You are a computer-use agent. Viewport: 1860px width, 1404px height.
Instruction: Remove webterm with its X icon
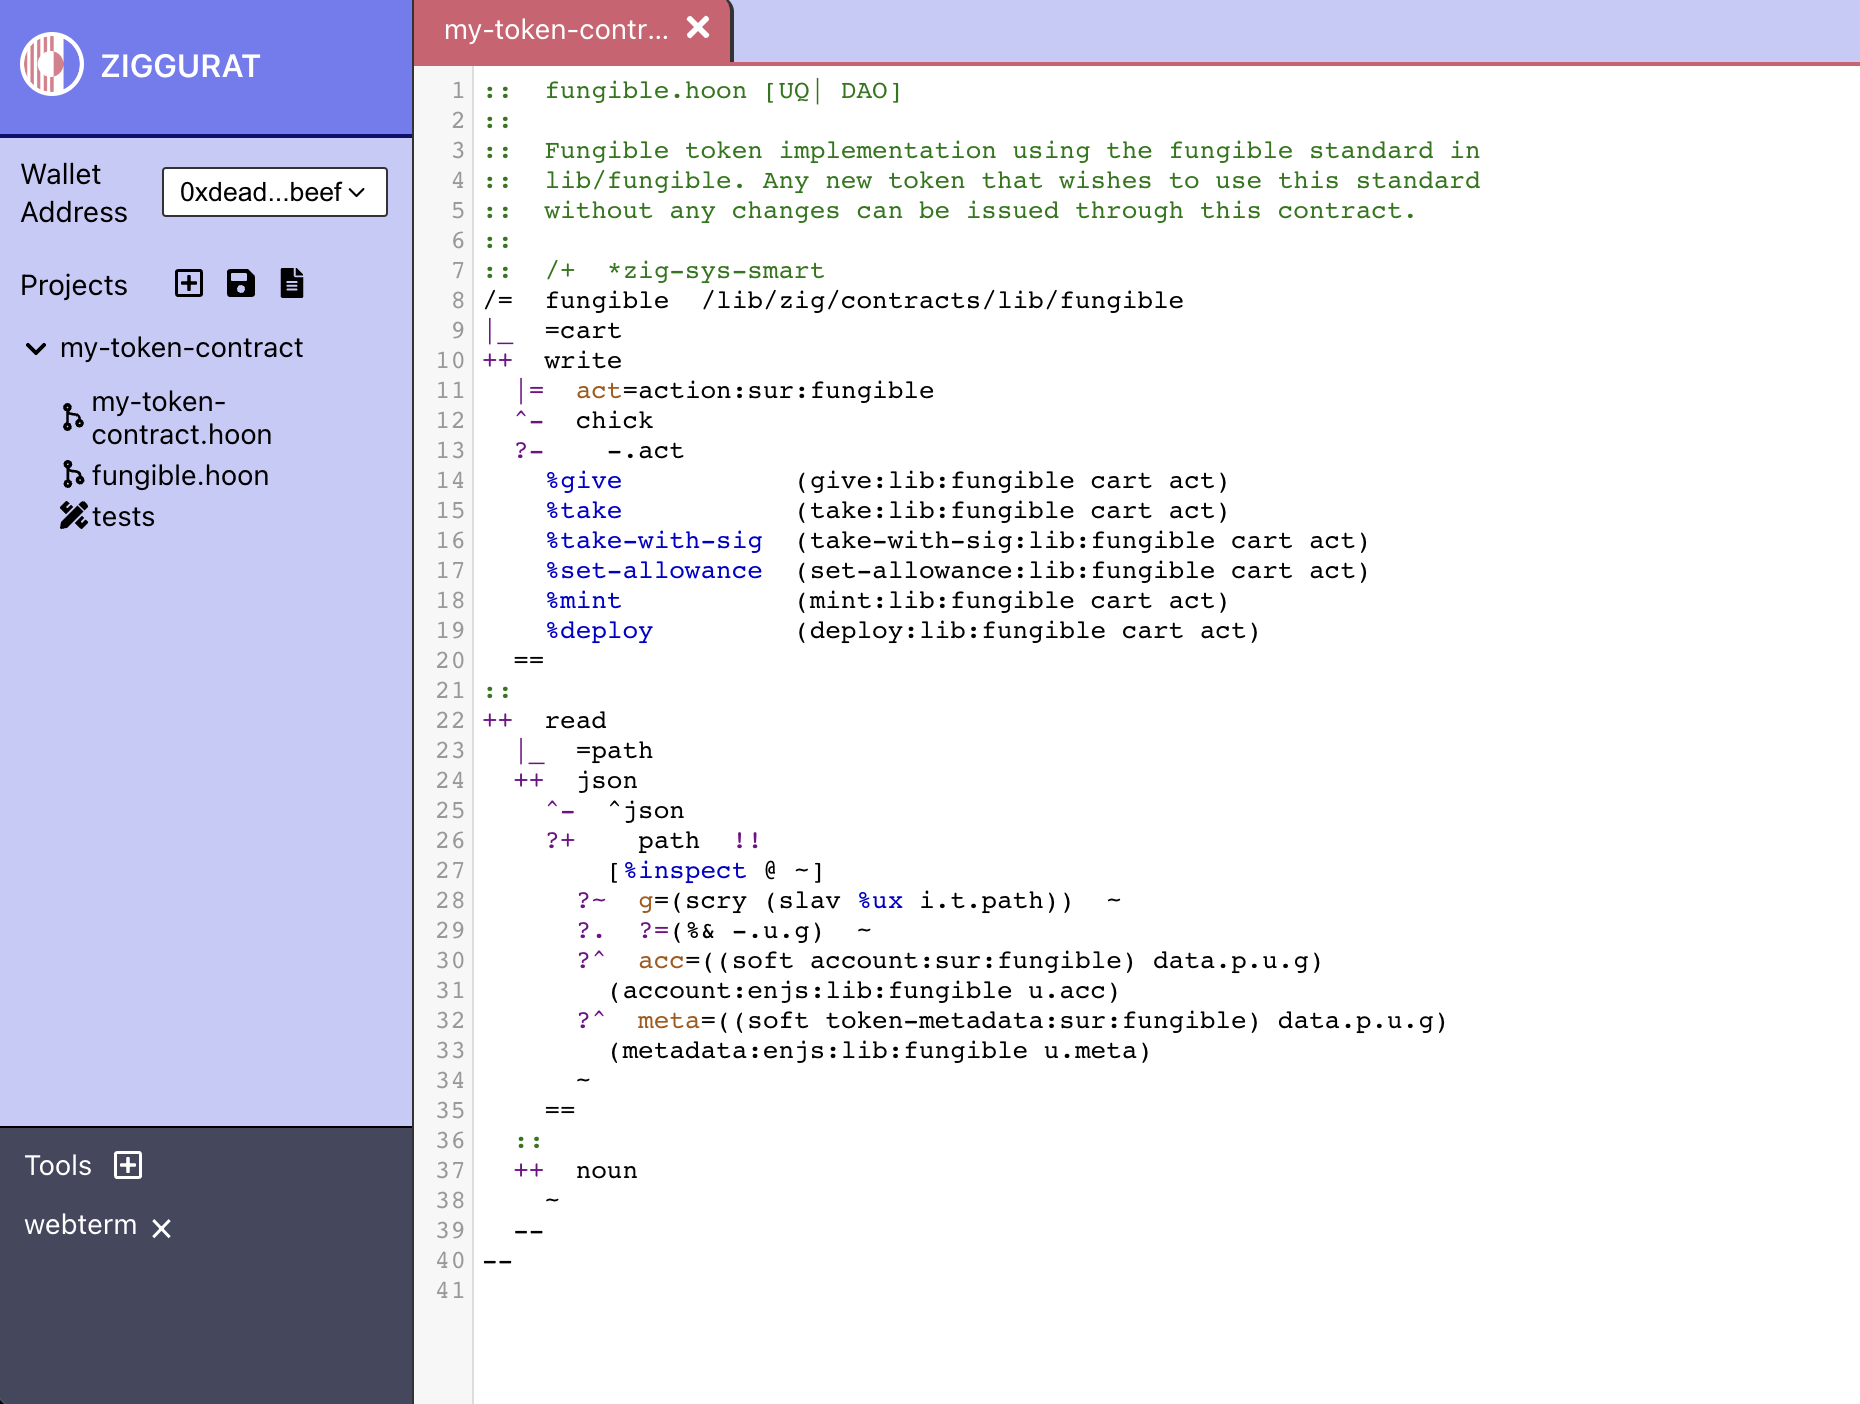pyautogui.click(x=161, y=1228)
